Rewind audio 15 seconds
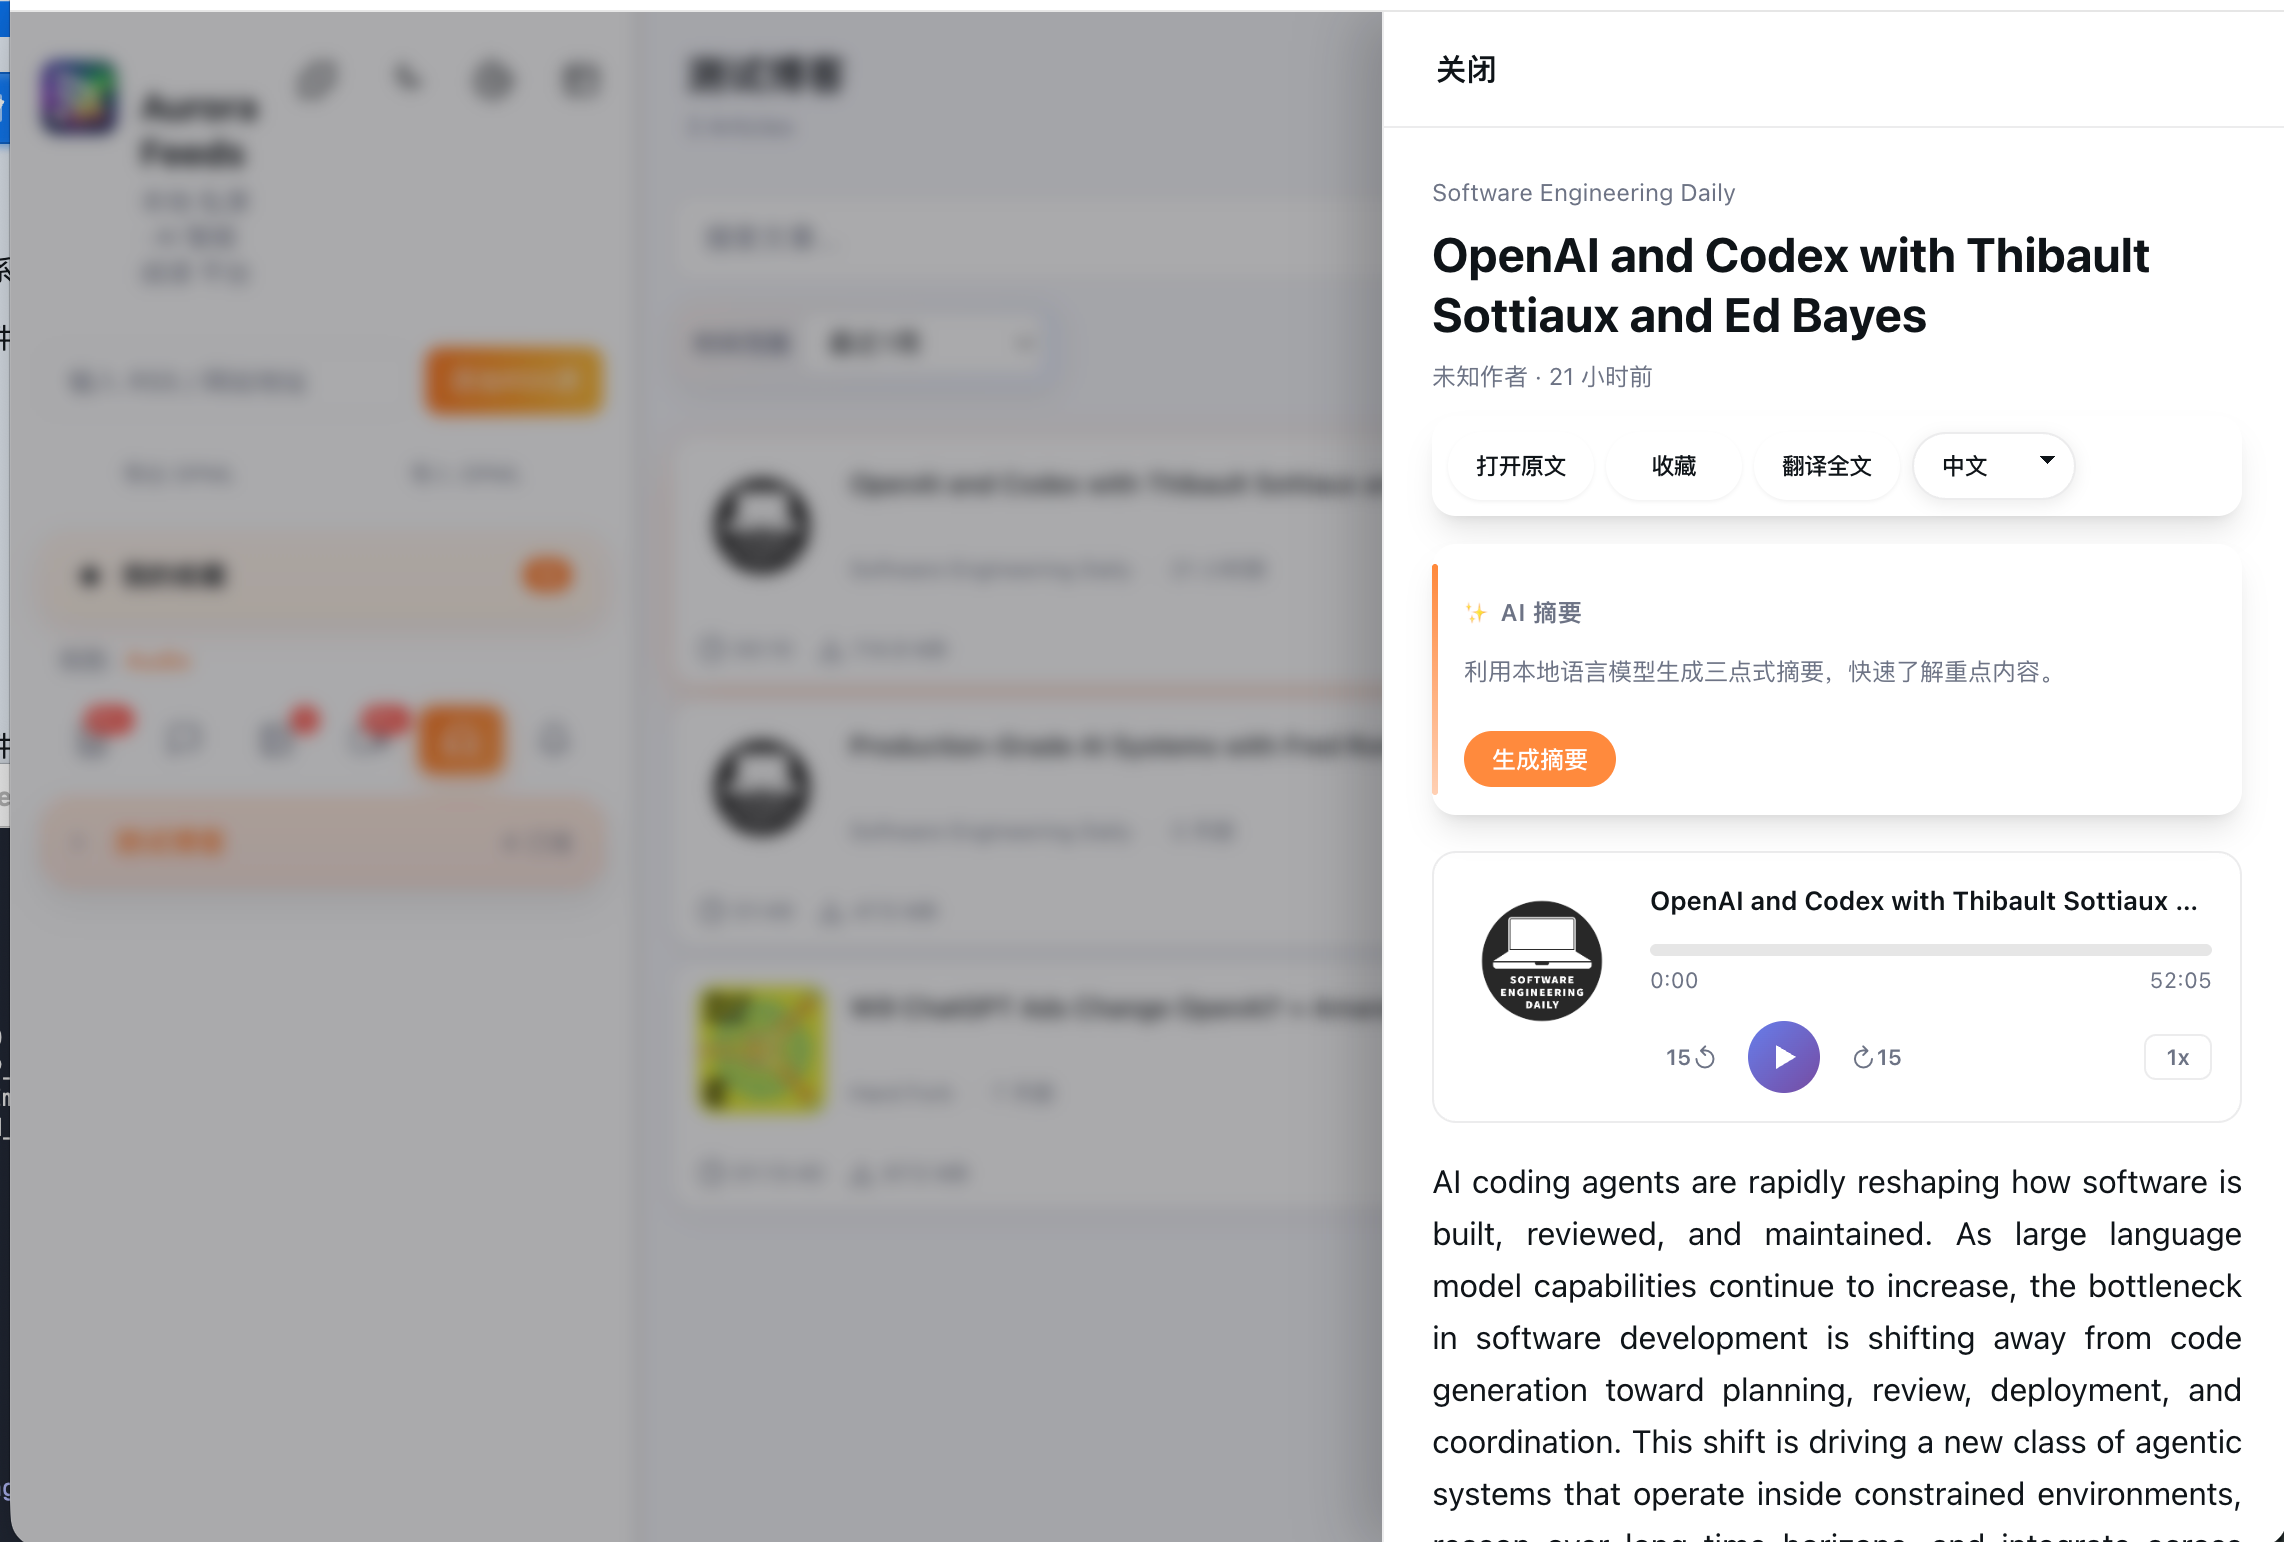The width and height of the screenshot is (2284, 1542). [x=1690, y=1057]
